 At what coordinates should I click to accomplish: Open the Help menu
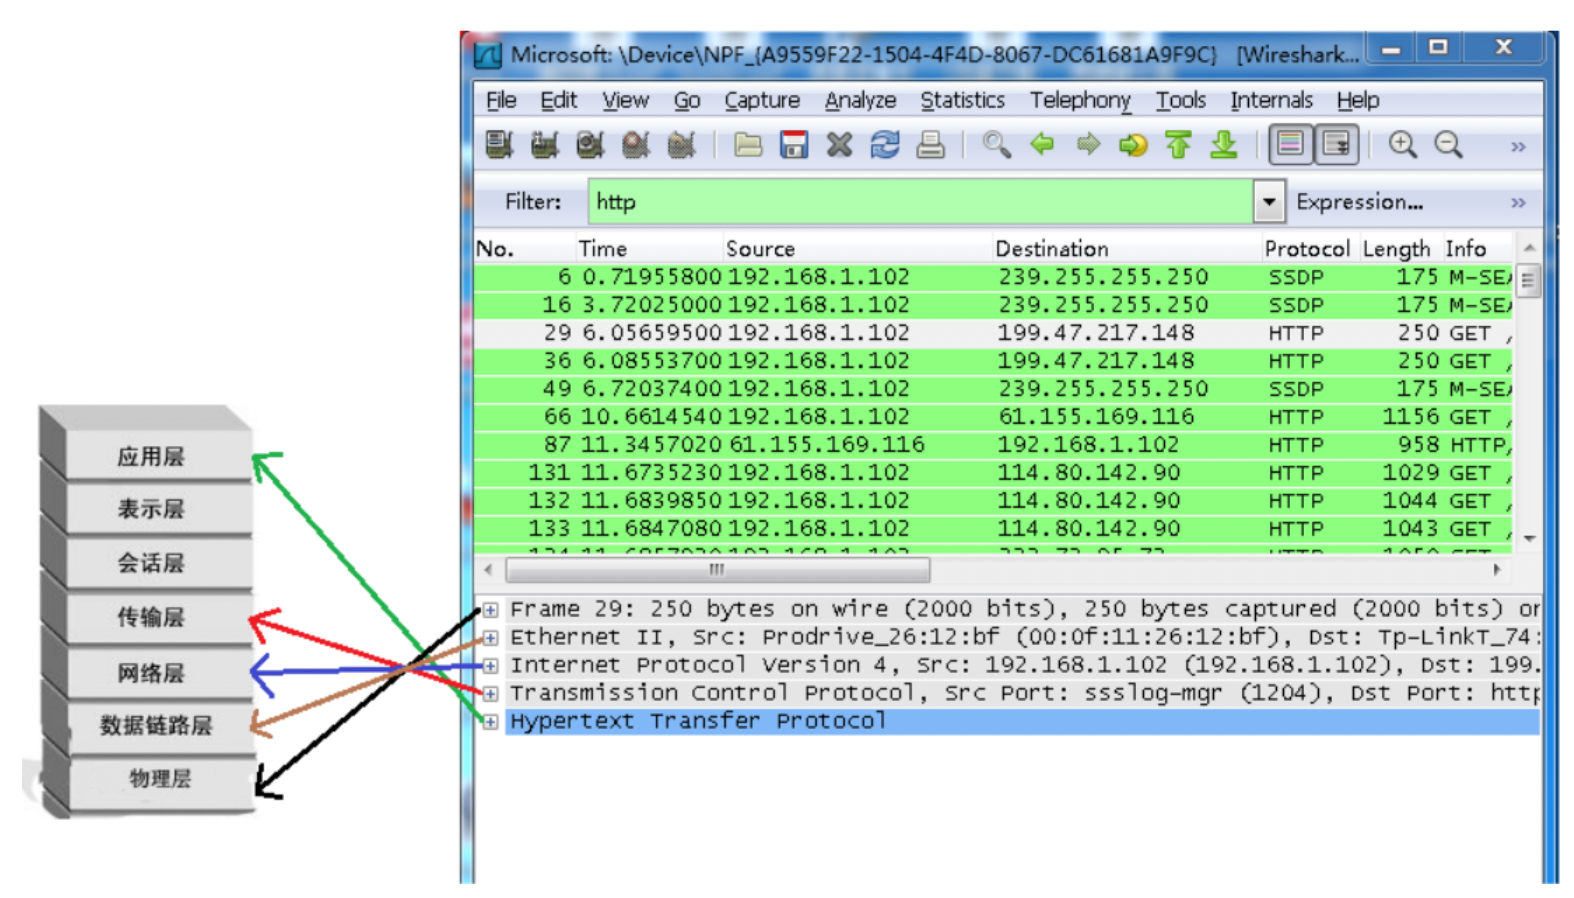coord(1357,100)
